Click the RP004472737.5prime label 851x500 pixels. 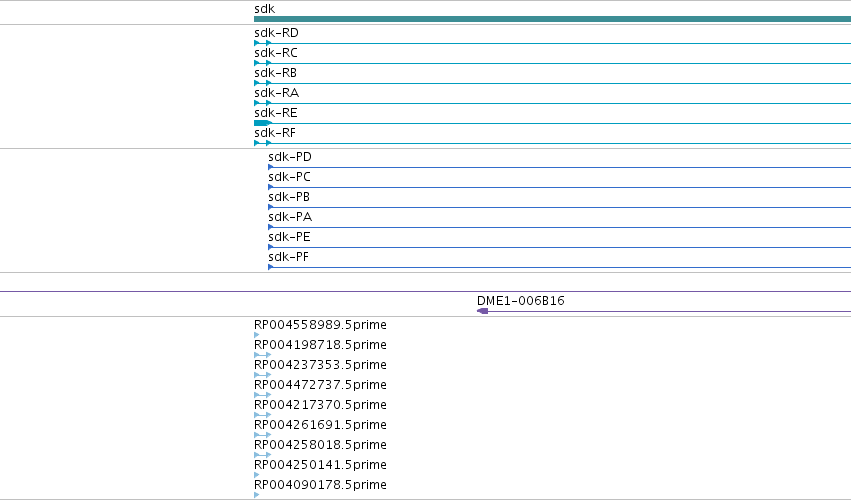pos(320,385)
